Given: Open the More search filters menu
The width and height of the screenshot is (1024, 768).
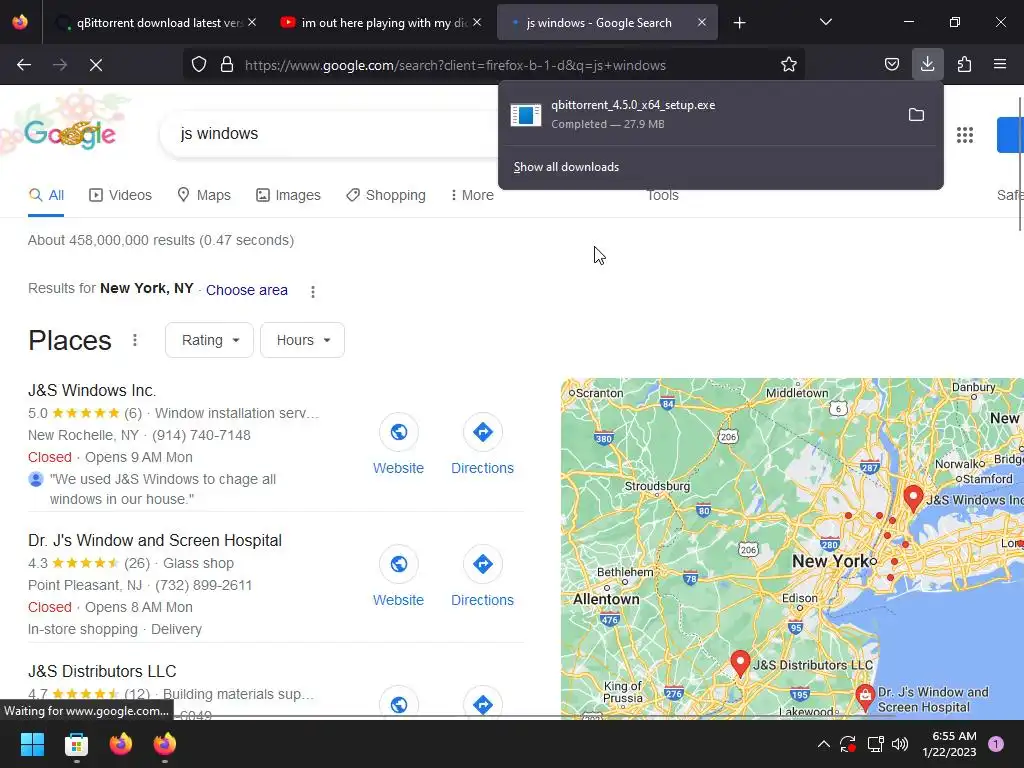Looking at the screenshot, I should 472,195.
